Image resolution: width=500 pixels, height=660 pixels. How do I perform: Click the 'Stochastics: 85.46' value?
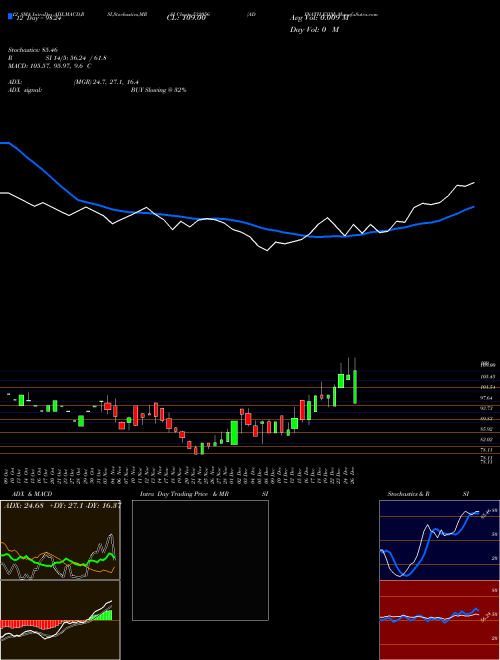tap(32, 50)
